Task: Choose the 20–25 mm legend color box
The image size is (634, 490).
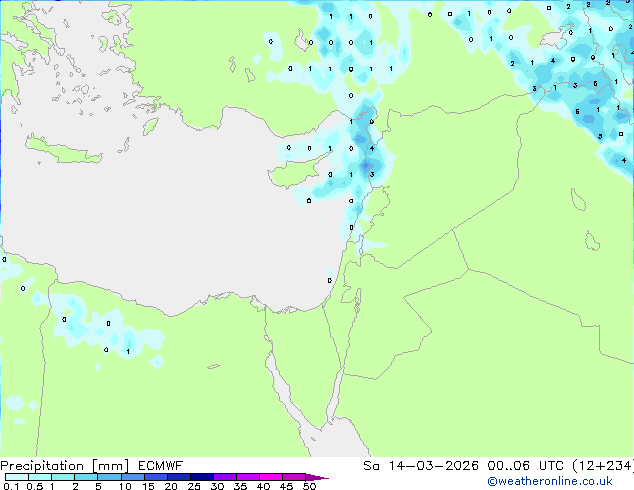Action: 178,477
